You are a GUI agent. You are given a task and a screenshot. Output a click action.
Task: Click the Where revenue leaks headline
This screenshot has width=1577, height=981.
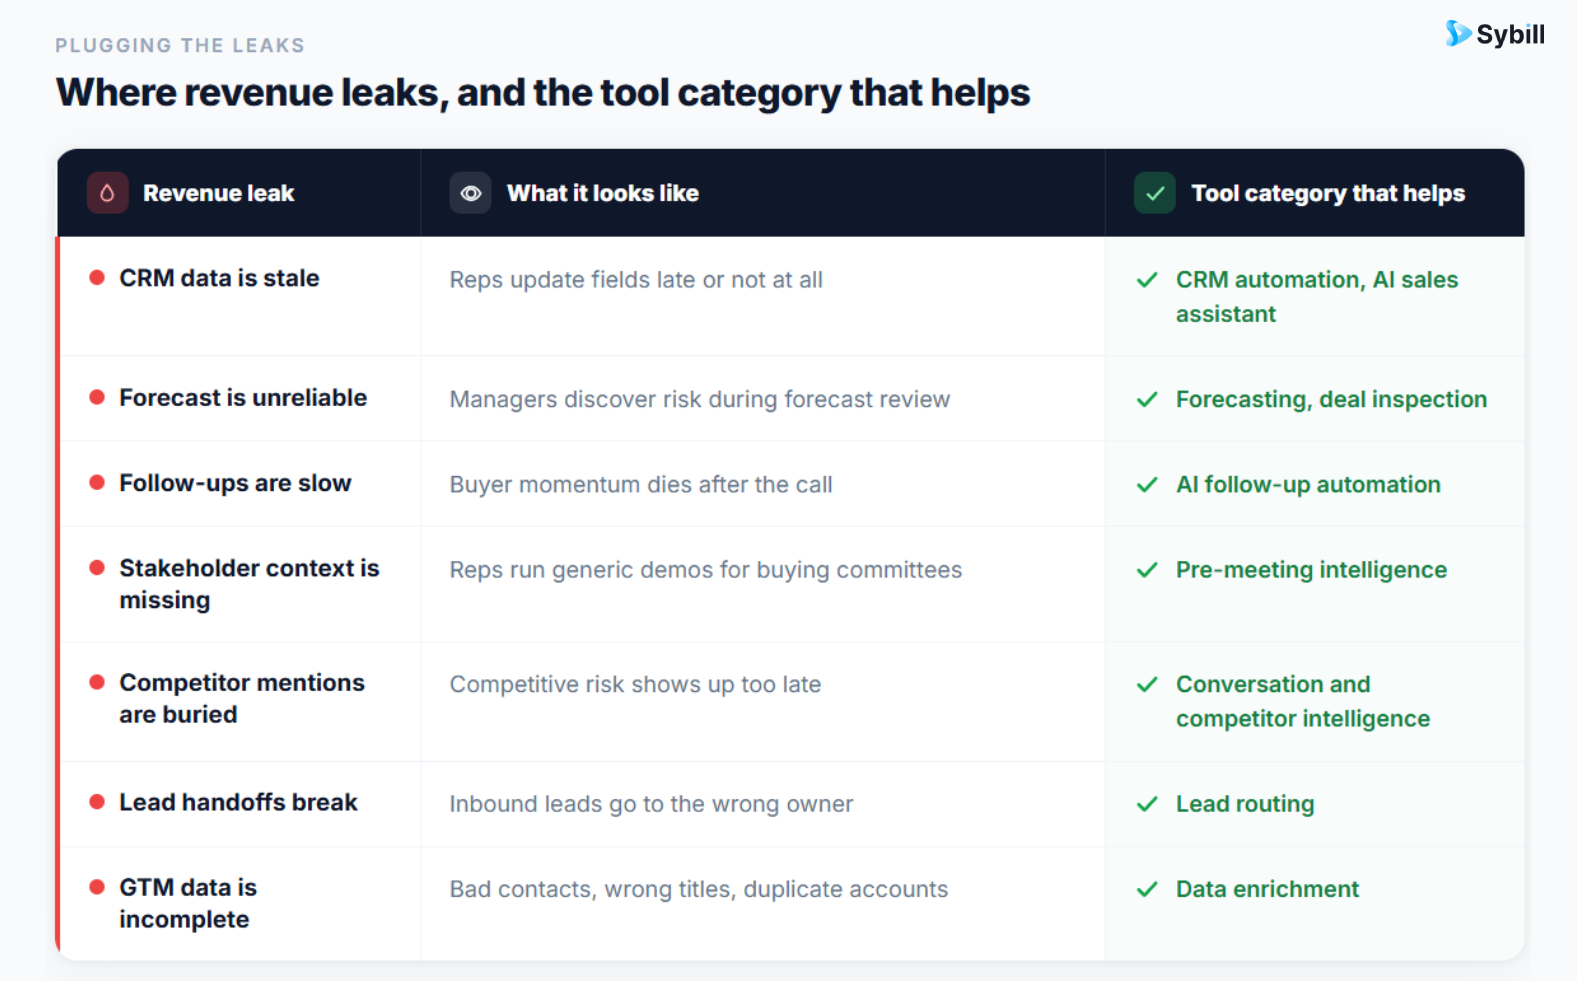pyautogui.click(x=543, y=93)
